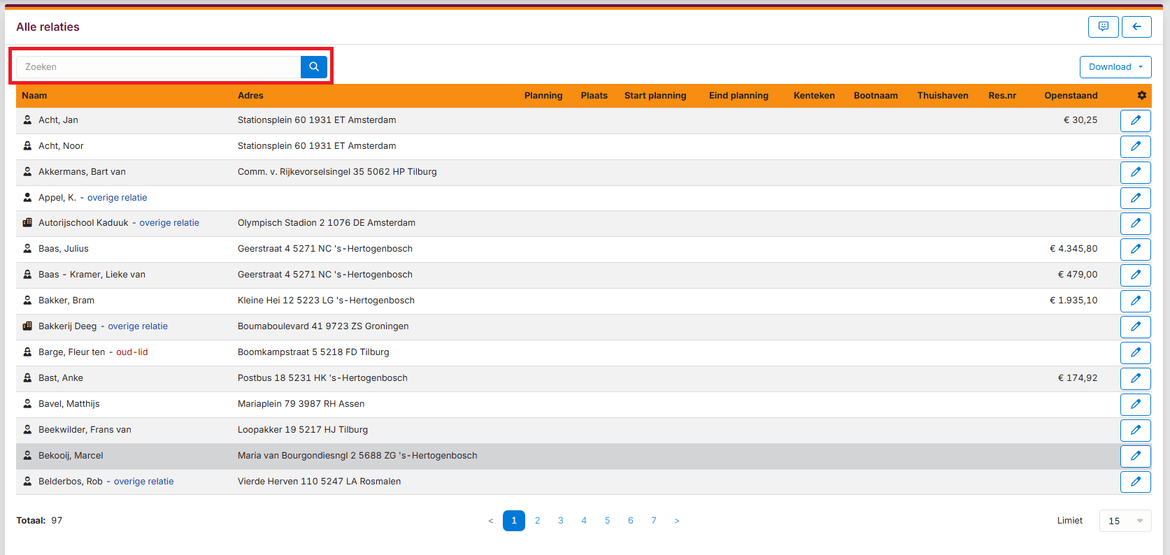The height and width of the screenshot is (555, 1170).
Task: Click the blue search magnifier button
Action: tap(314, 67)
